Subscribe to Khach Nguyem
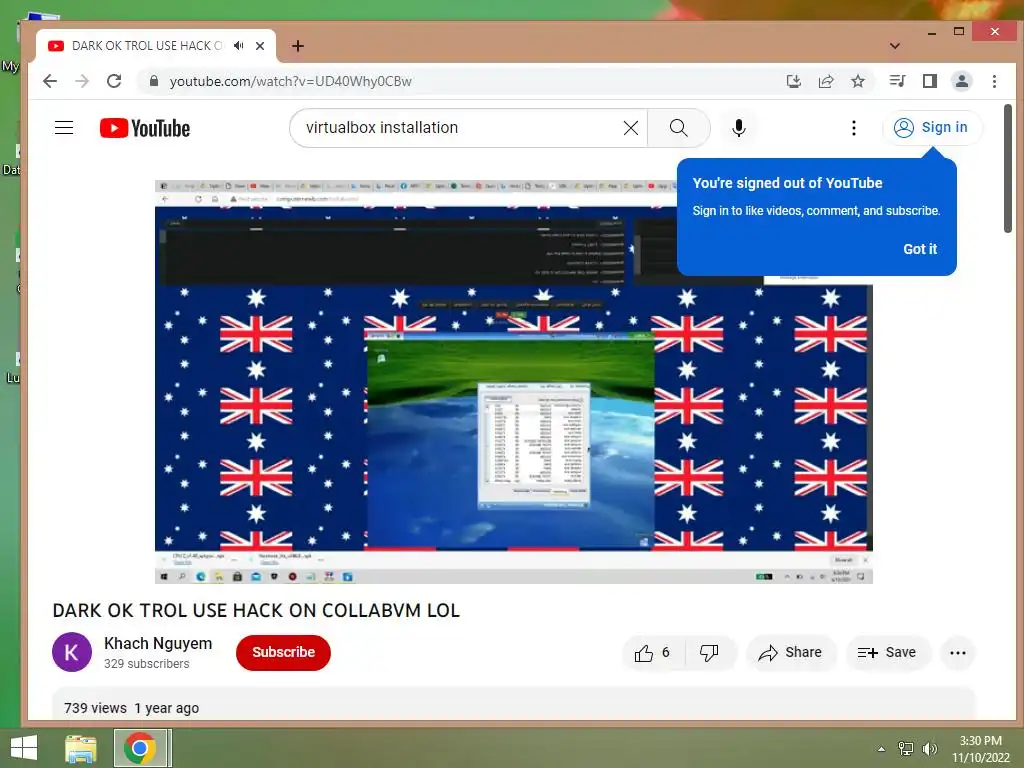 [283, 652]
